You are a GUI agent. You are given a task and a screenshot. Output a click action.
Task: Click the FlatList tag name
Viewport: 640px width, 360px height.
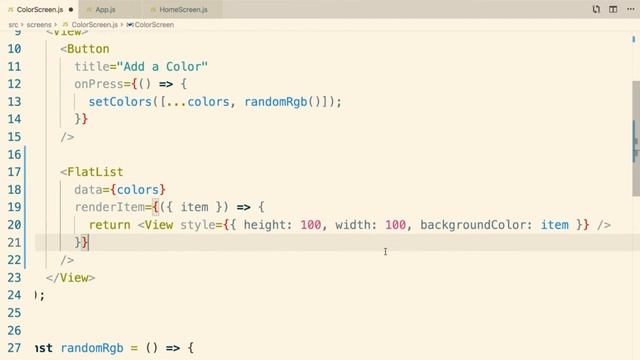tap(95, 172)
